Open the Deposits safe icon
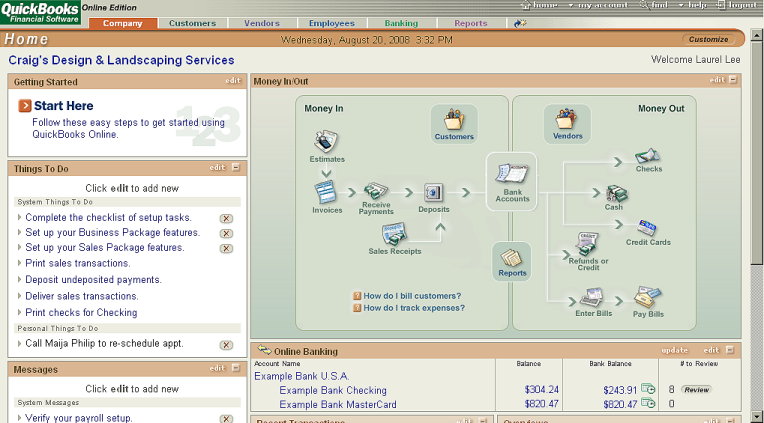This screenshot has height=423, width=764. pyautogui.click(x=433, y=192)
